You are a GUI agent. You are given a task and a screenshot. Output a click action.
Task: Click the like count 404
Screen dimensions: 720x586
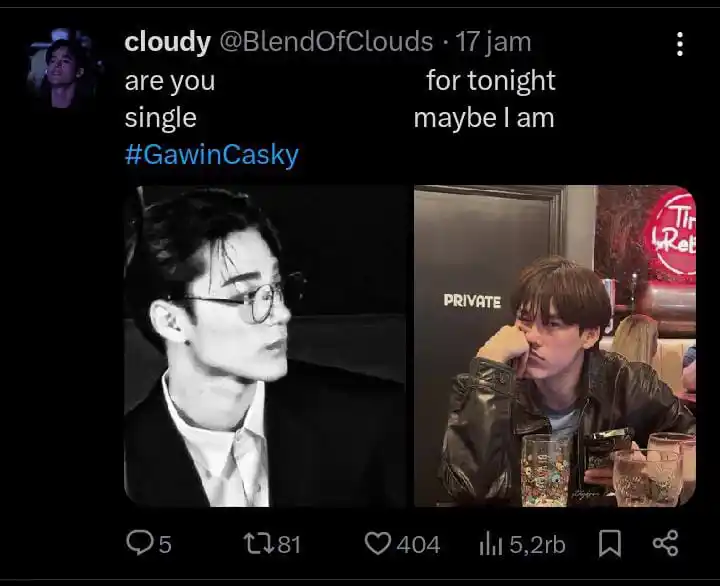418,544
